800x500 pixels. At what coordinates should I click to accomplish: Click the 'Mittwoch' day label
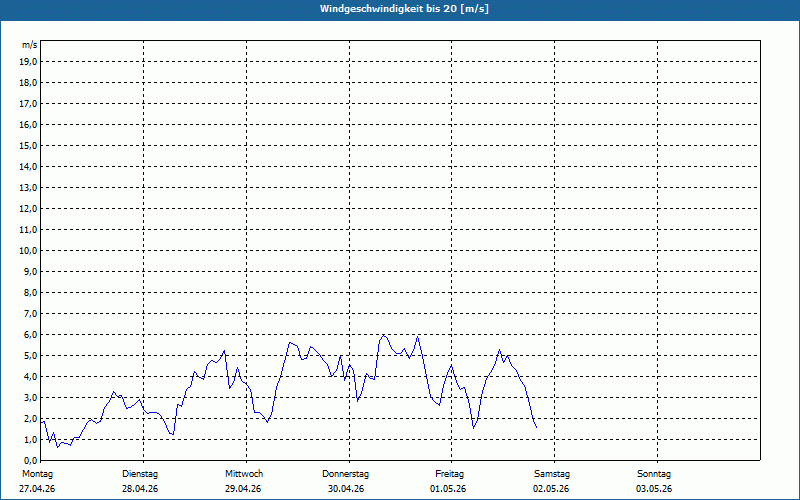pos(244,474)
